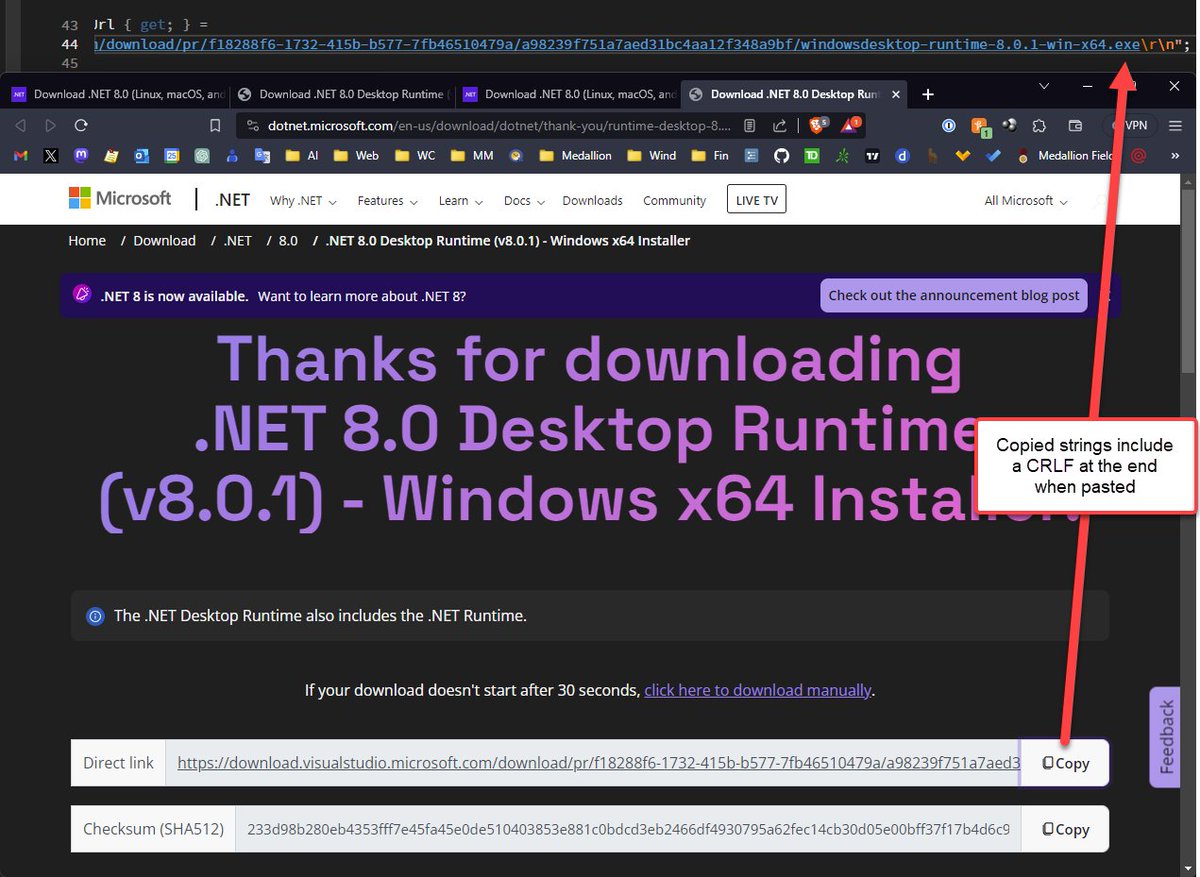Open the TD bank bookmark icon
The image size is (1200, 877).
tap(812, 156)
